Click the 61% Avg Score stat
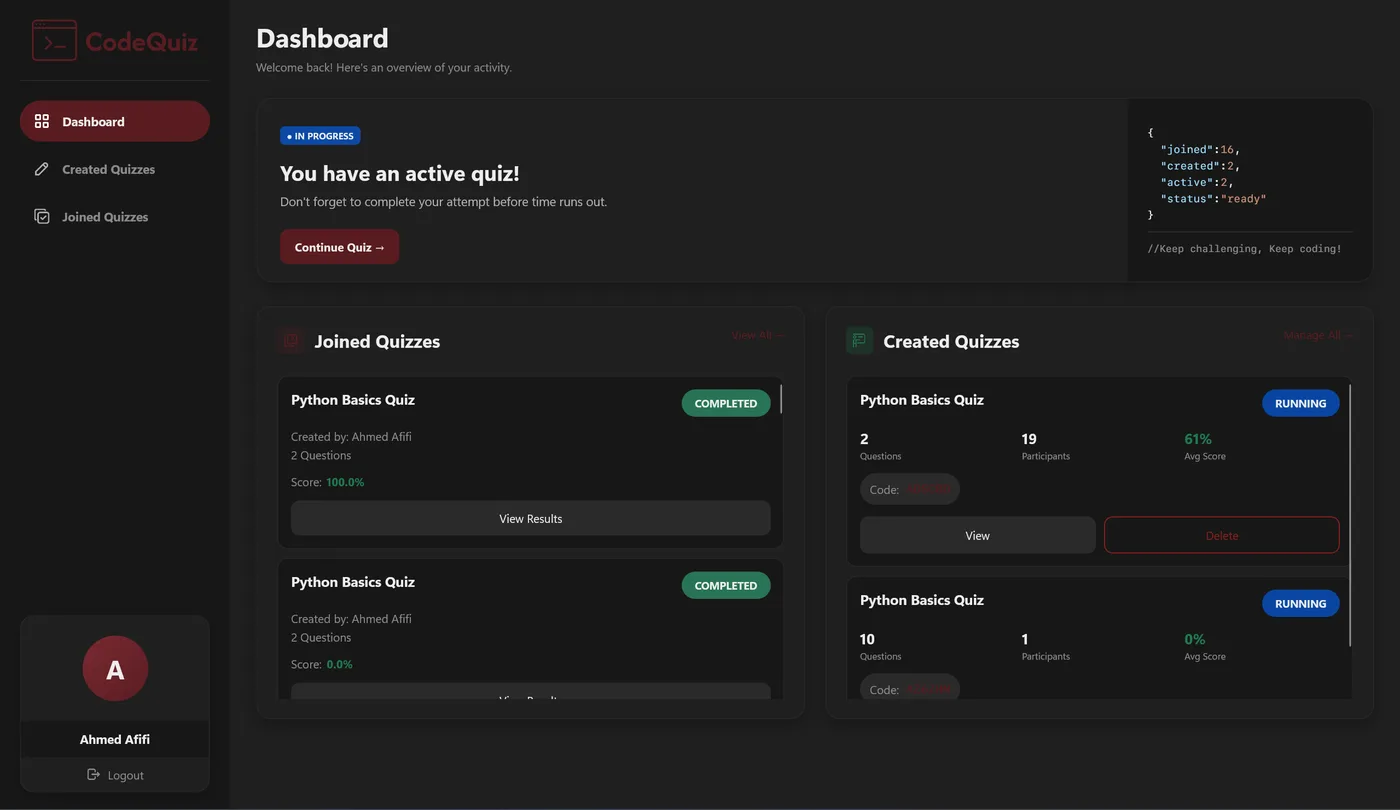Viewport: 1400px width, 810px height. point(1205,446)
